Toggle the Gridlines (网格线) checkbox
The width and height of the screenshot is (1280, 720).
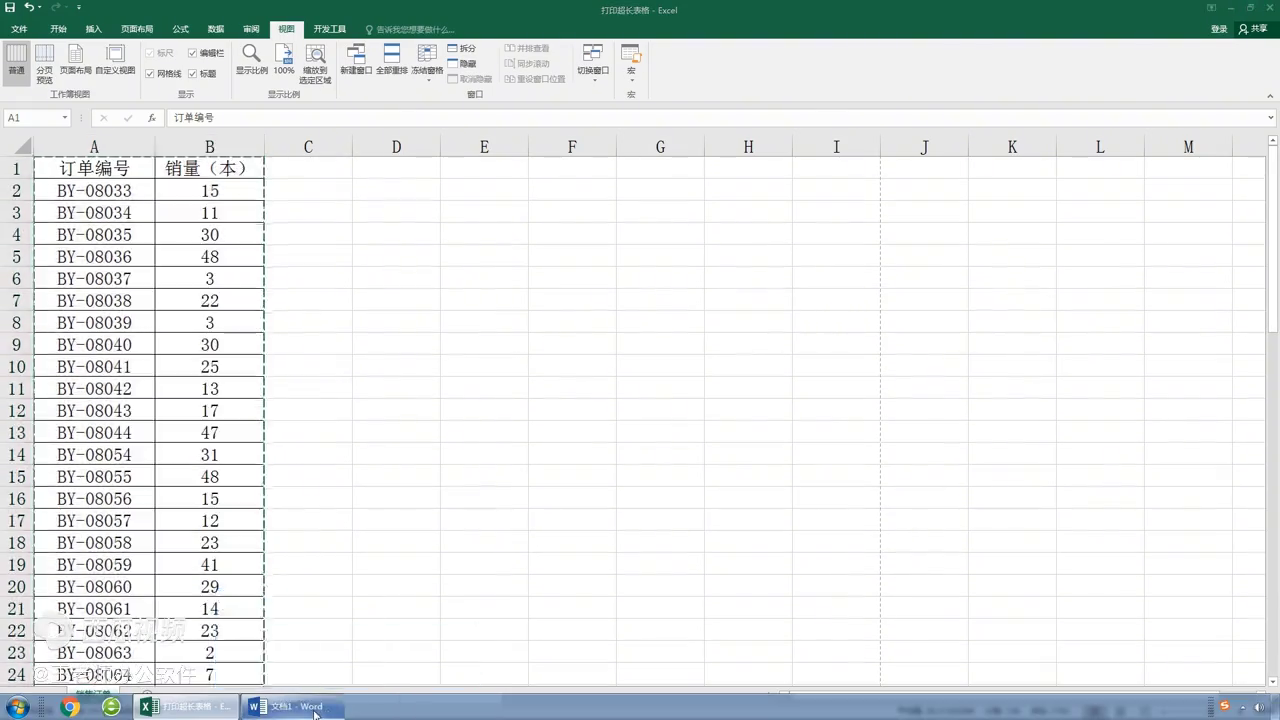[163, 74]
